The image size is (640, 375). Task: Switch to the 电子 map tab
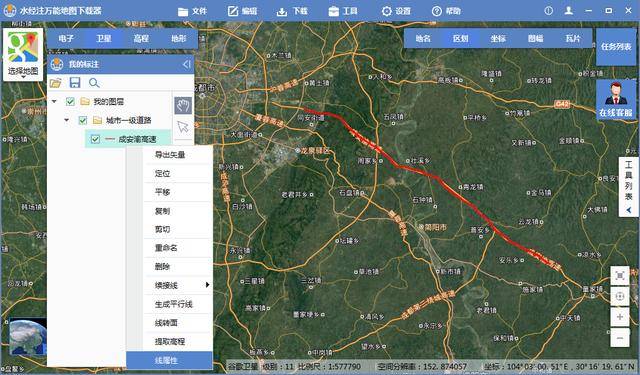[66, 38]
